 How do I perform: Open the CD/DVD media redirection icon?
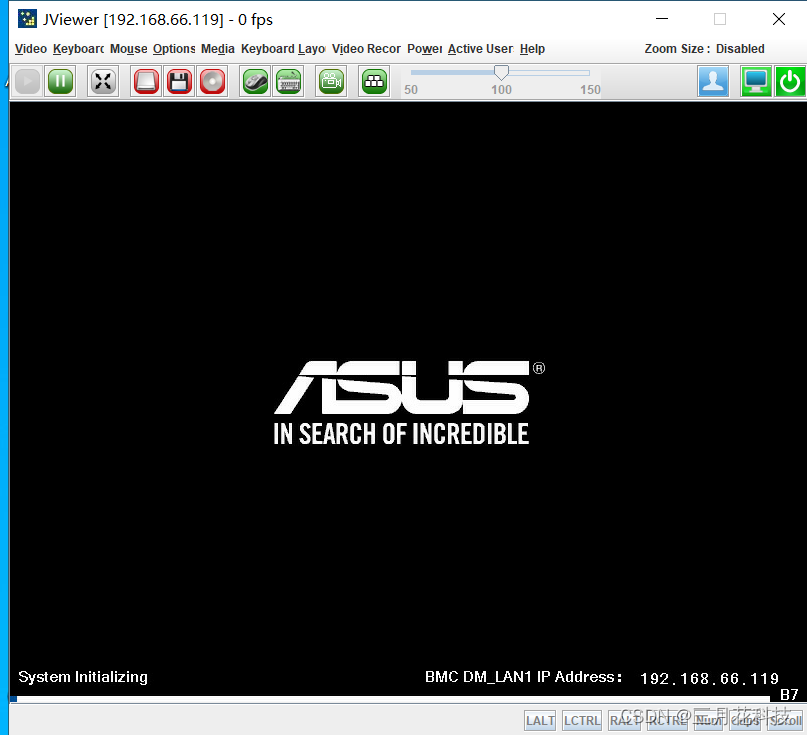point(212,81)
